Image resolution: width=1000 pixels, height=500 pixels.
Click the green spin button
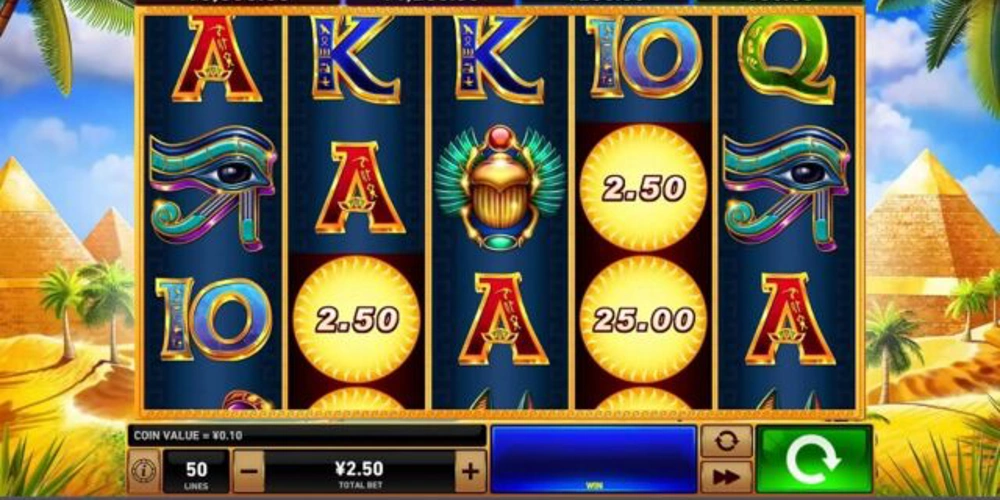[x=814, y=460]
